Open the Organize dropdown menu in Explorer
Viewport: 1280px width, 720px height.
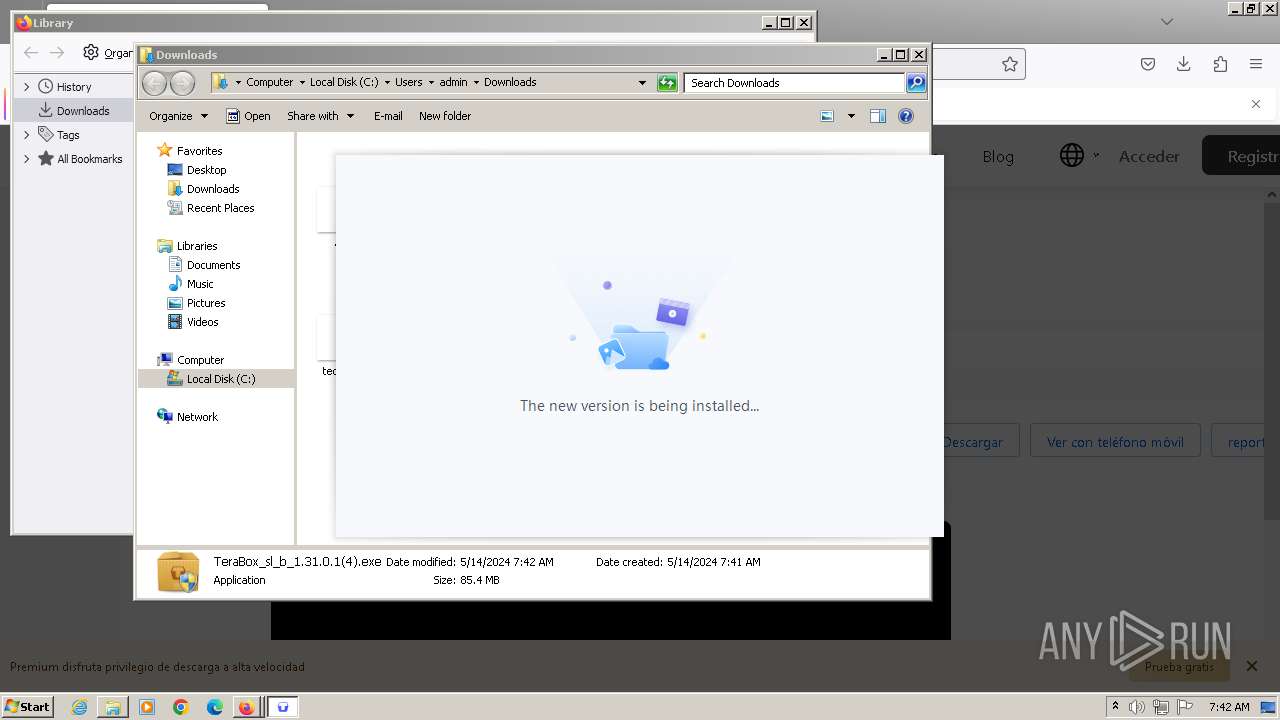coord(178,116)
